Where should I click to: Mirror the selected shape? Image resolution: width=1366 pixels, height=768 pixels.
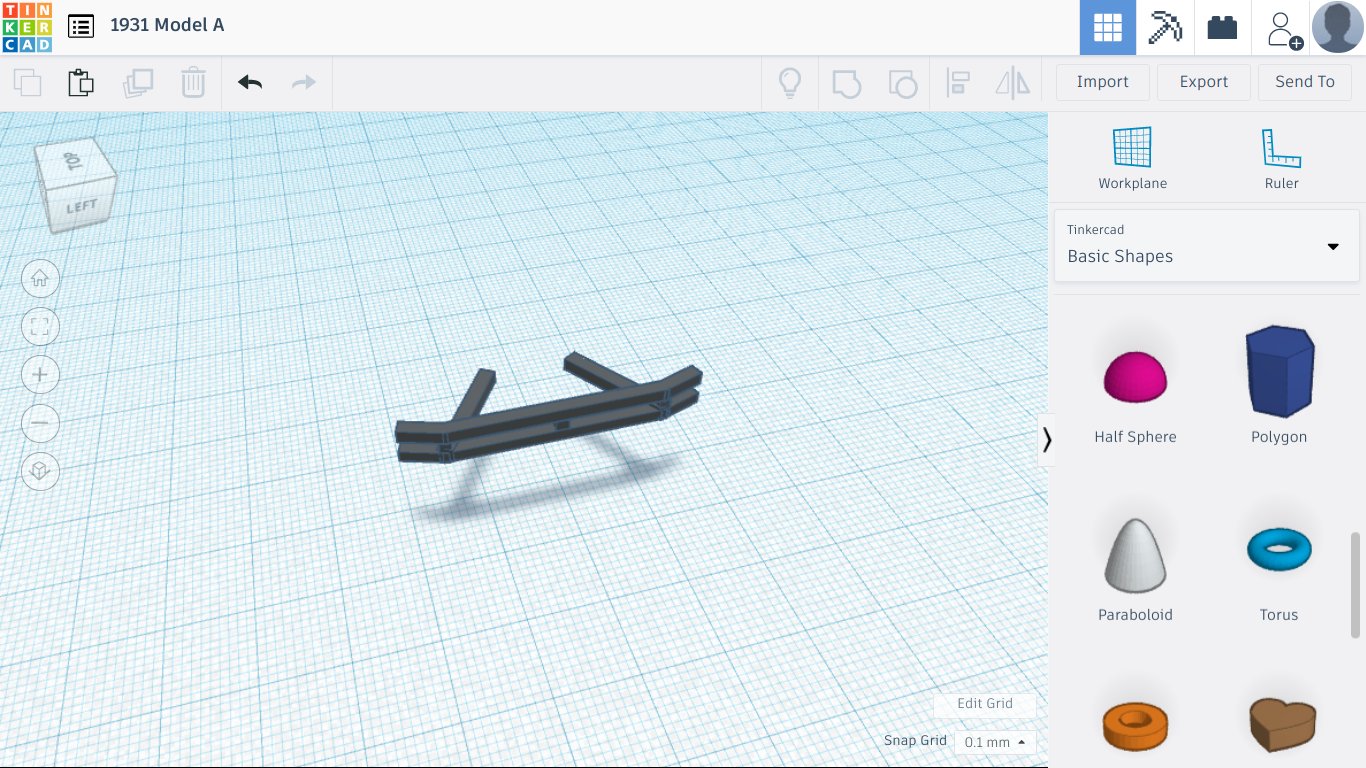pos(1012,83)
